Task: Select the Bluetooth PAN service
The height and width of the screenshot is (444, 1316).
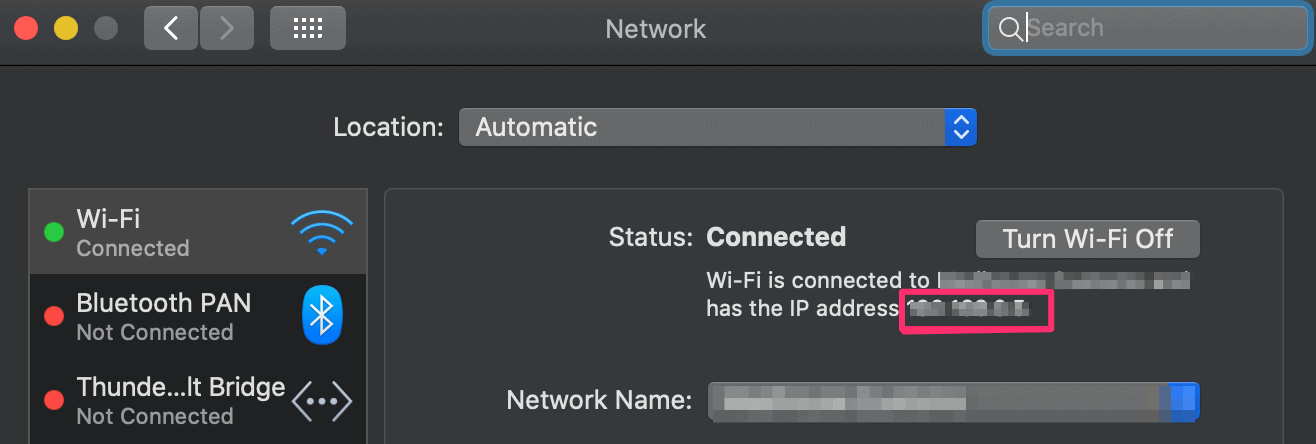Action: click(198, 317)
